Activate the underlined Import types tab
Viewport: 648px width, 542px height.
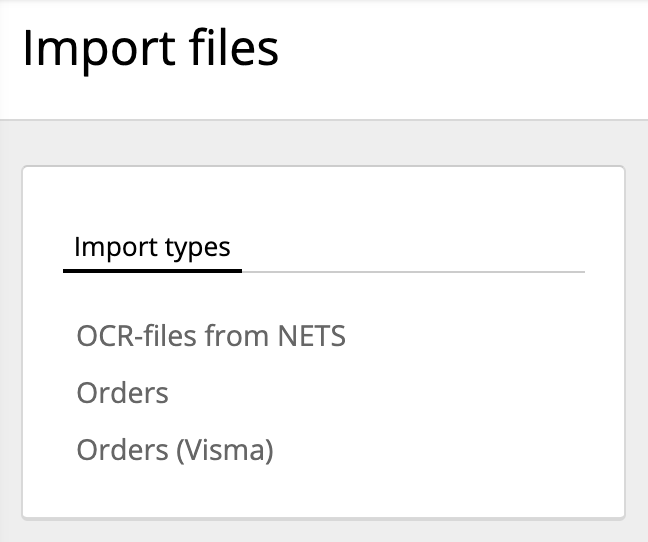pyautogui.click(x=152, y=247)
